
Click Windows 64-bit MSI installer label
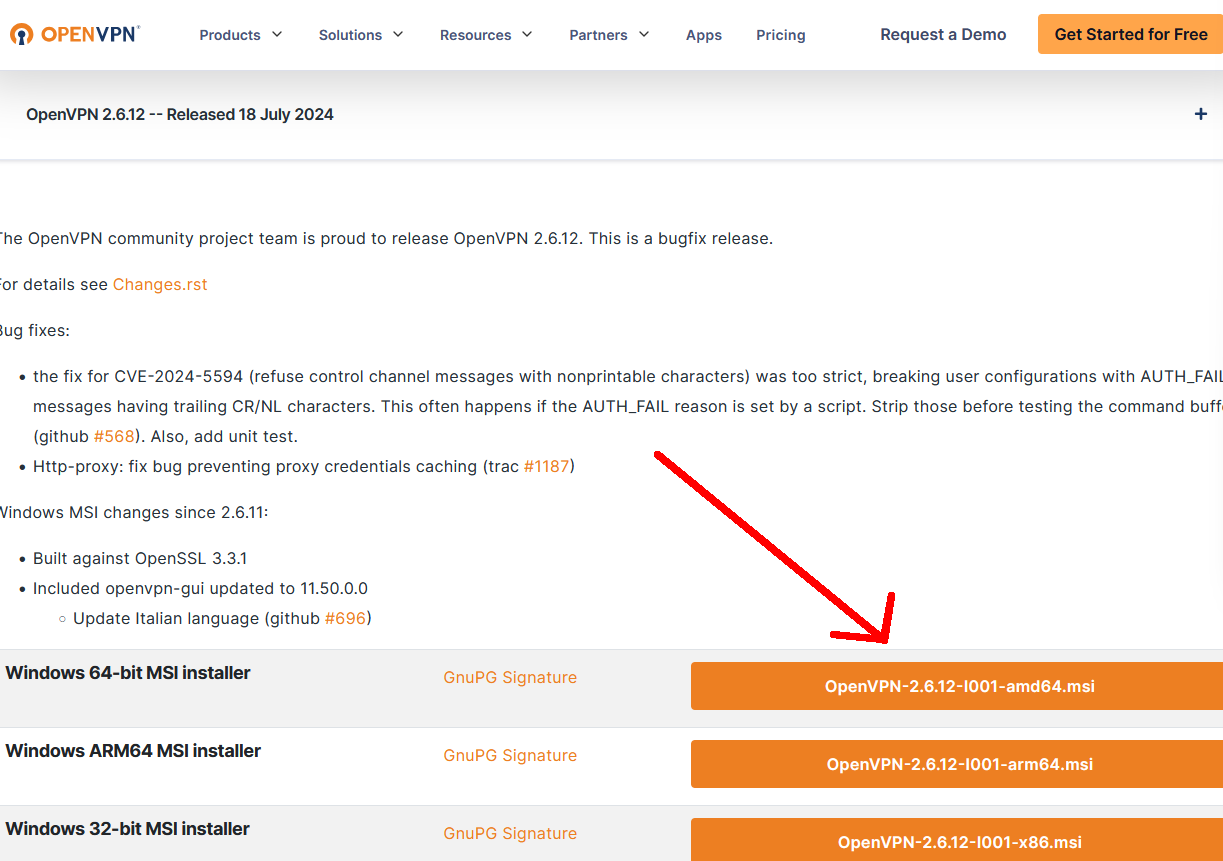[128, 673]
